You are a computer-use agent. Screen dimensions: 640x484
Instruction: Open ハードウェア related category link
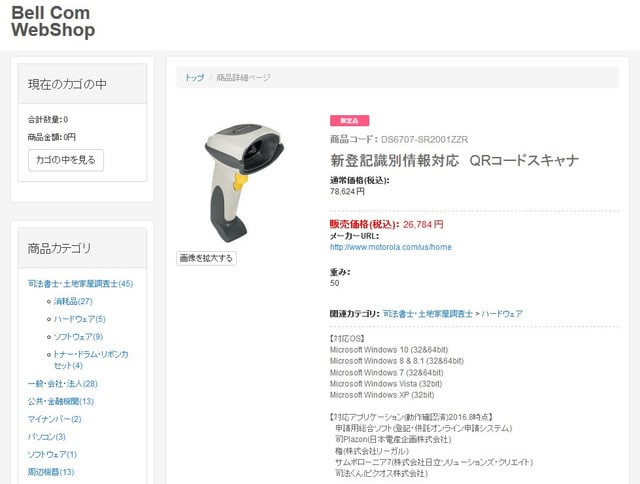tap(502, 313)
